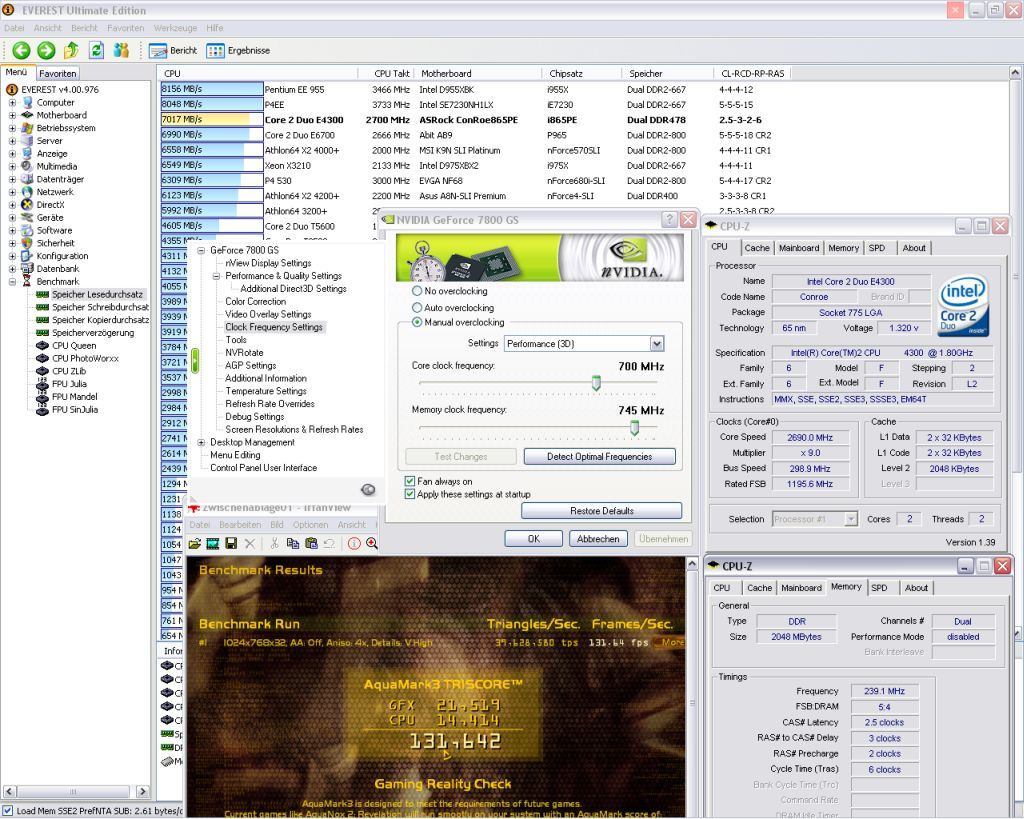Select Temperature Settings in NVIDIA tree
The image size is (1024, 819).
coord(266,391)
